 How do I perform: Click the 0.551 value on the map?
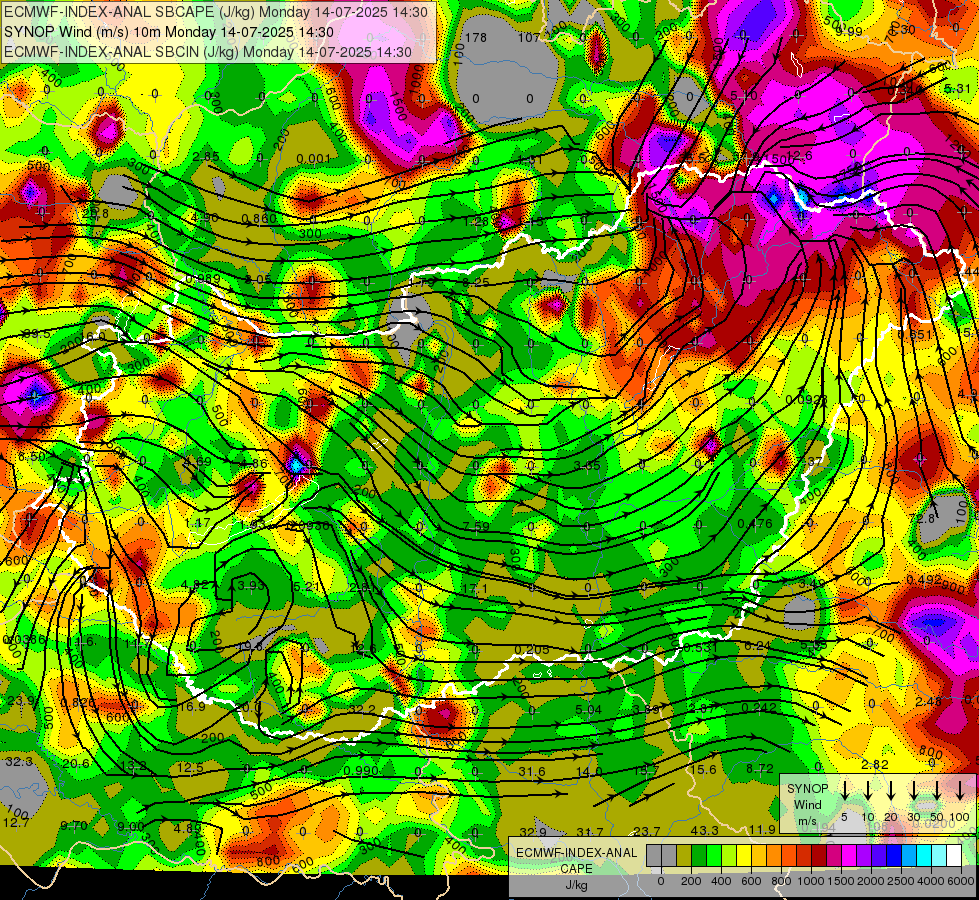pyautogui.click(x=915, y=335)
